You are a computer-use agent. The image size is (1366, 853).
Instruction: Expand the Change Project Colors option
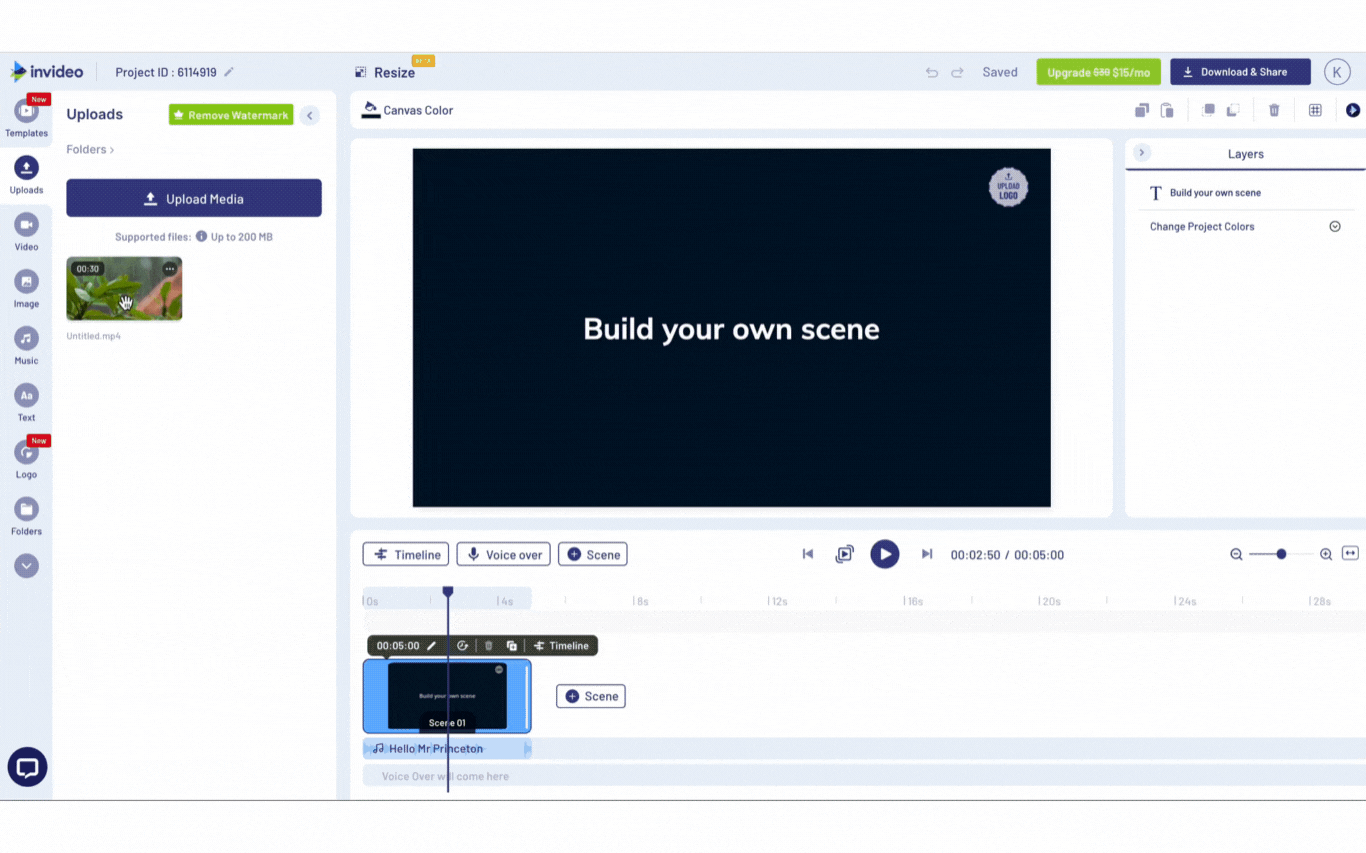coord(1334,226)
